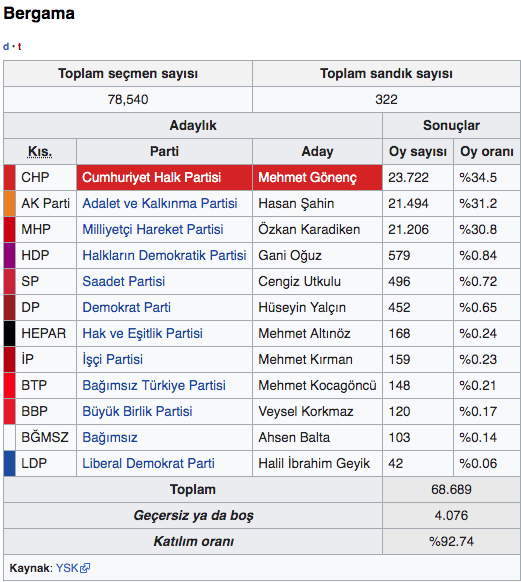Click the purple HDP color swatch
This screenshot has height=582, width=521.
click(x=10, y=255)
